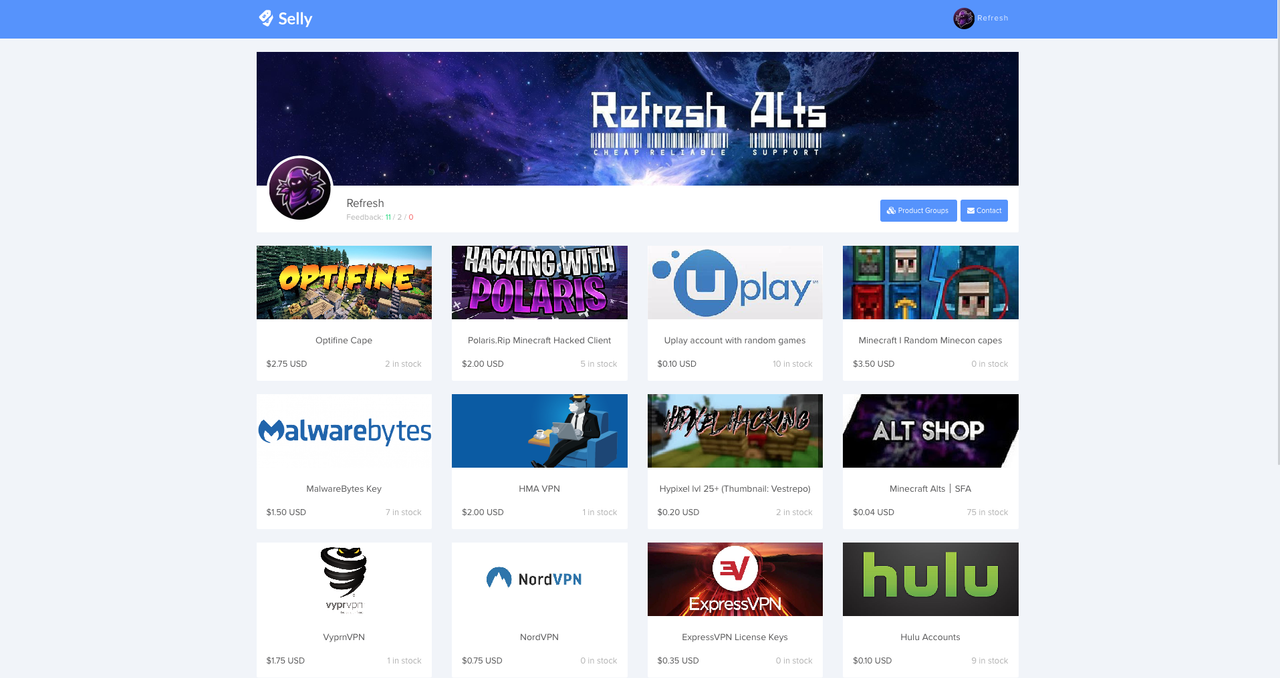The width and height of the screenshot is (1280, 678).
Task: Select Minecraft Random Minecon capes title
Action: [931, 340]
